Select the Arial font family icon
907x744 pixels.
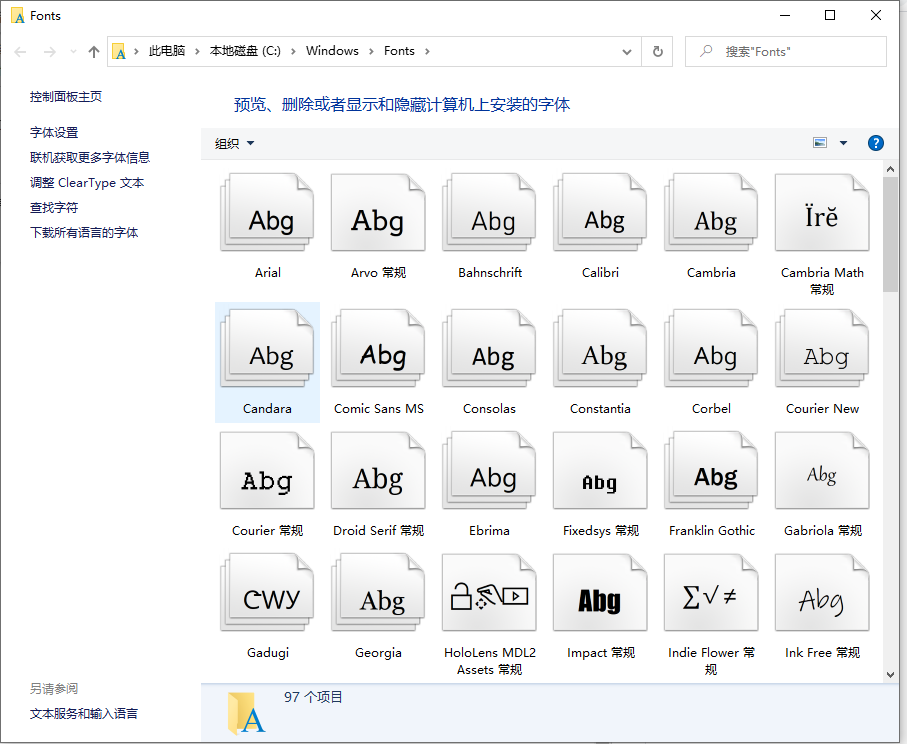[267, 215]
